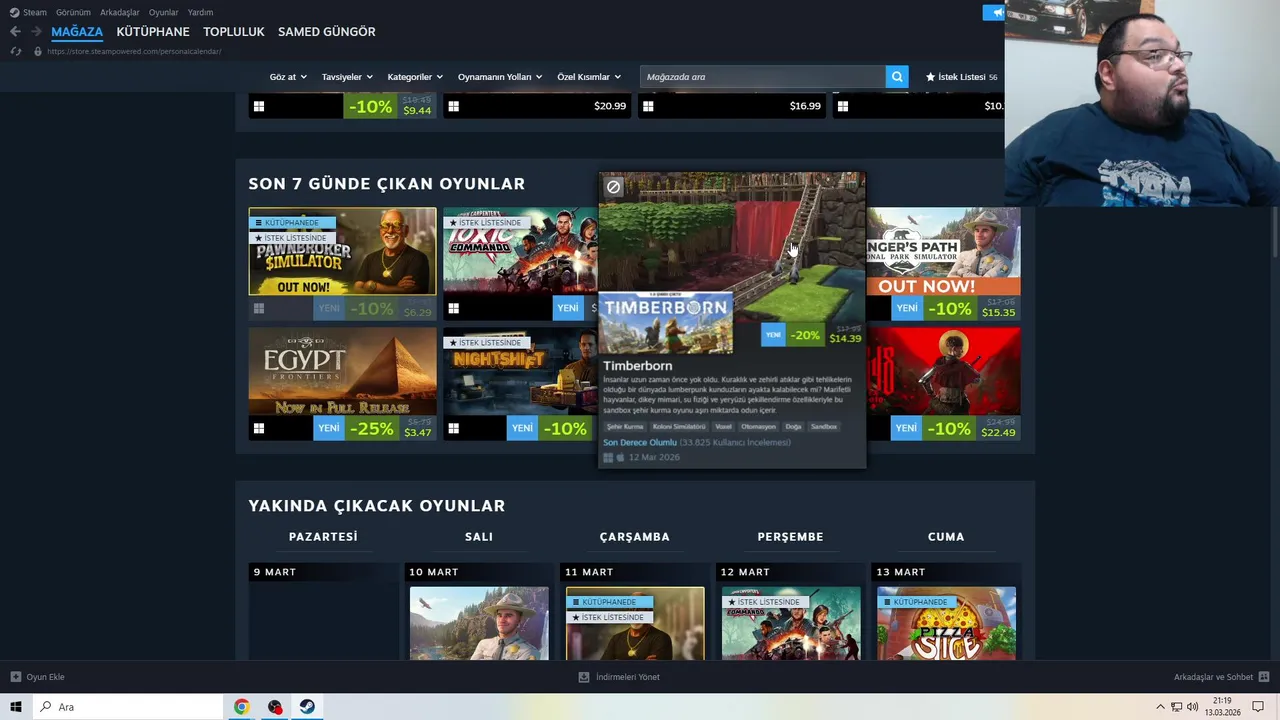
Task: Click the Oyun Ekle add game button
Action: [37, 677]
